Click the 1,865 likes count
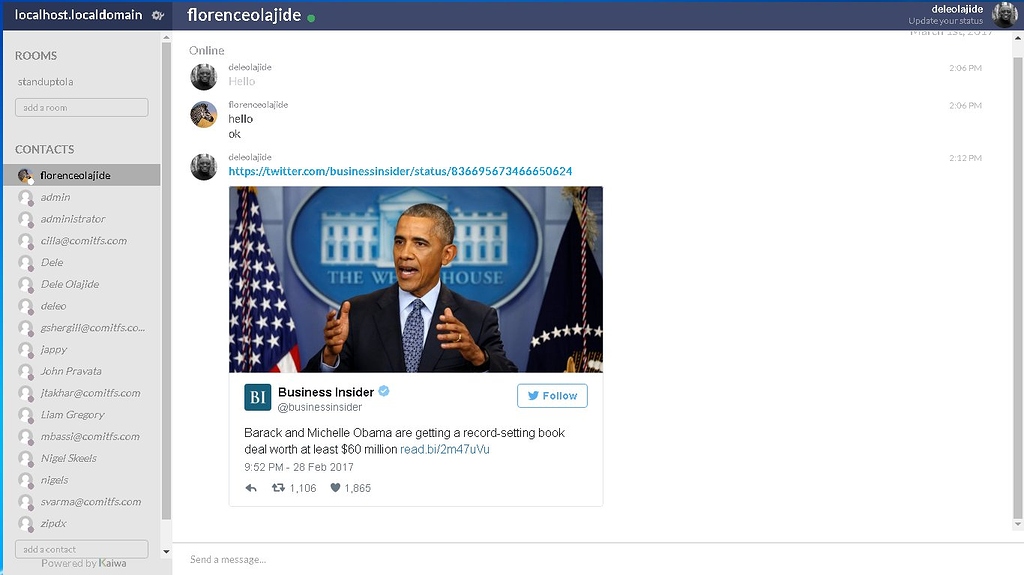 [358, 488]
